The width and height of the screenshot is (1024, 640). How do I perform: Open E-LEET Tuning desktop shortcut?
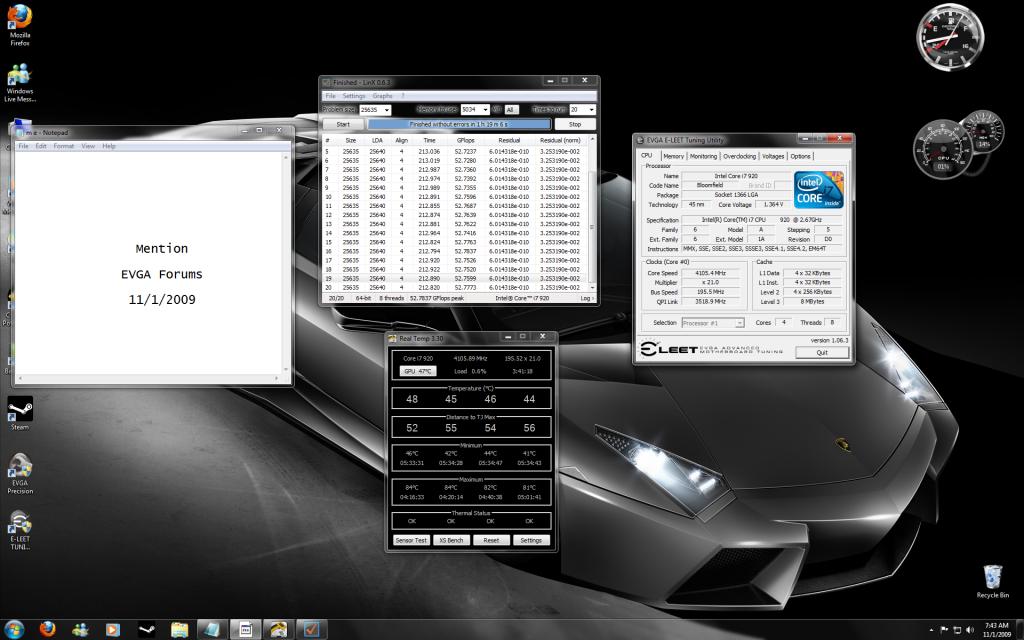[x=19, y=524]
